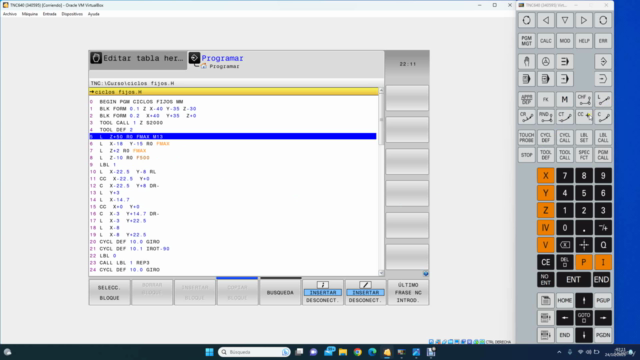Click the STOP key on keypad
This screenshot has height=360, width=640.
point(527,155)
